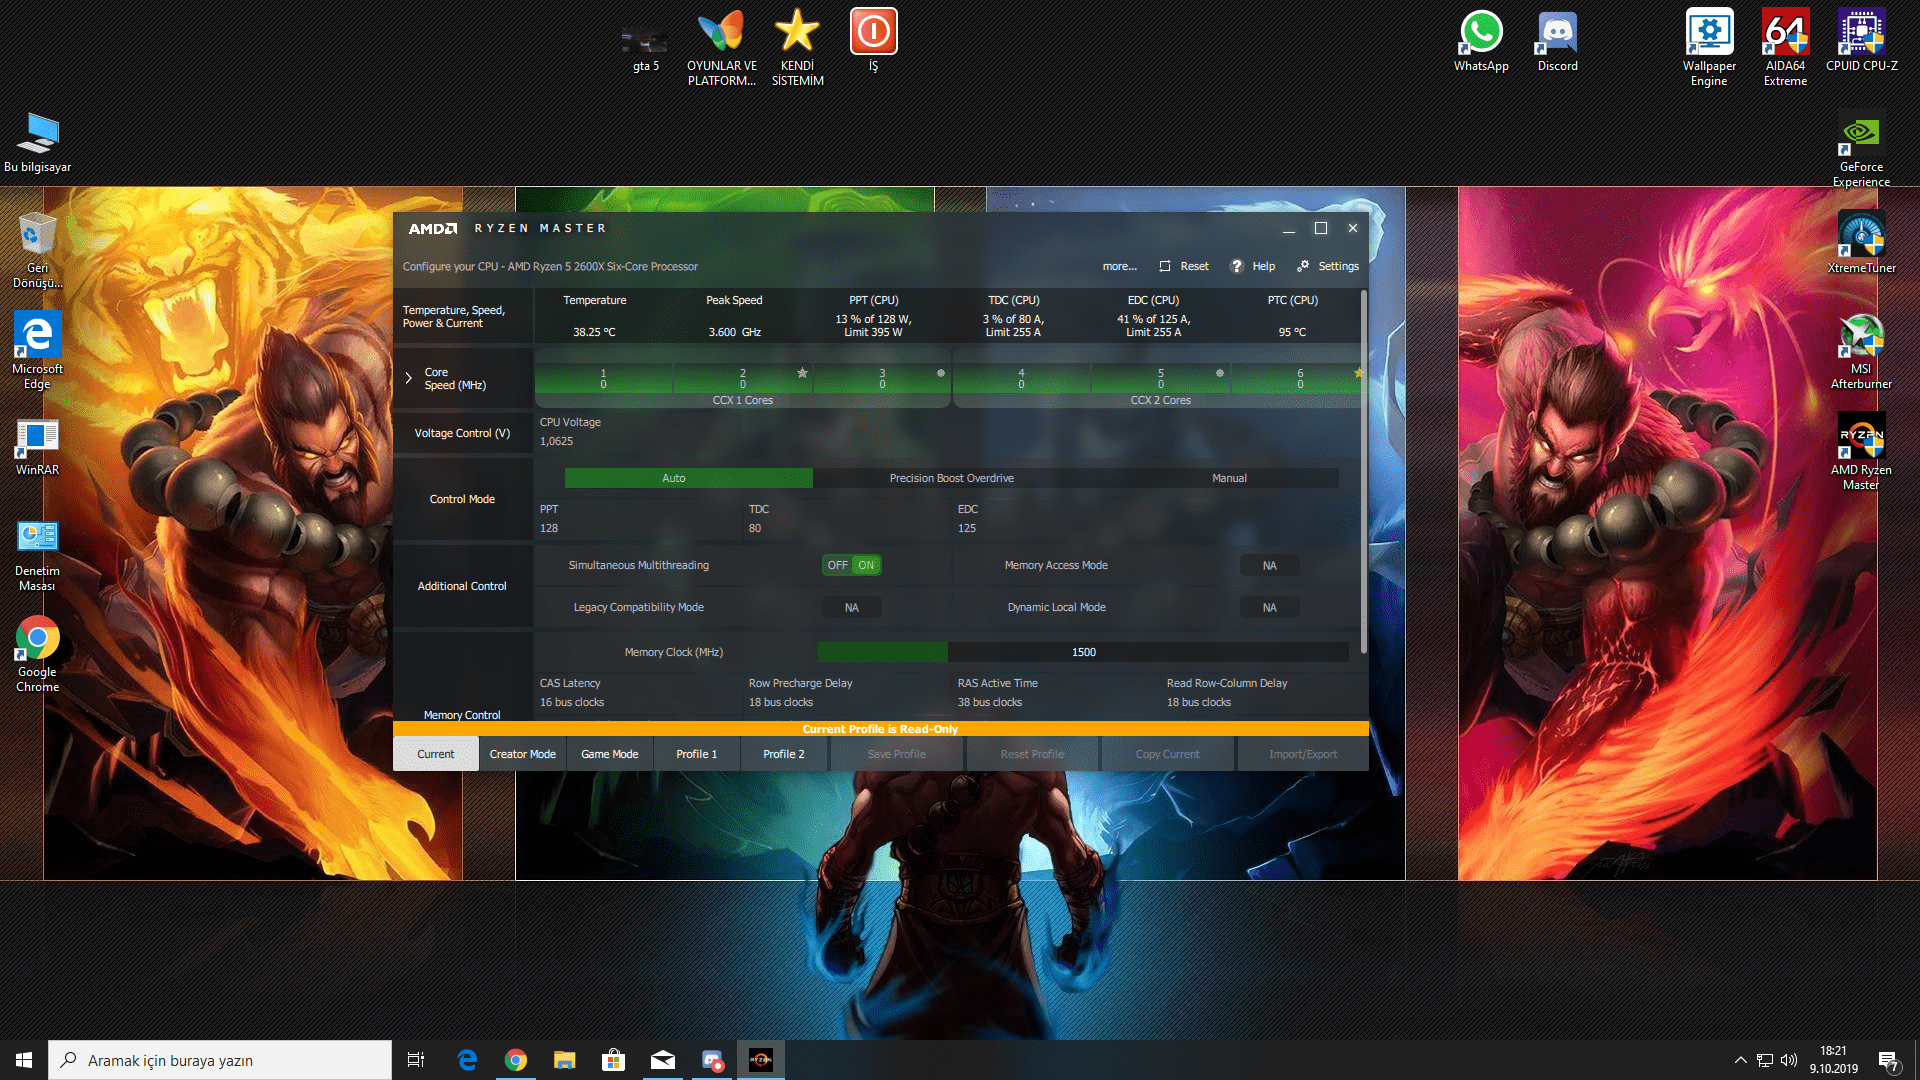Select Manual control mode
The width and height of the screenshot is (1920, 1080).
click(x=1229, y=478)
